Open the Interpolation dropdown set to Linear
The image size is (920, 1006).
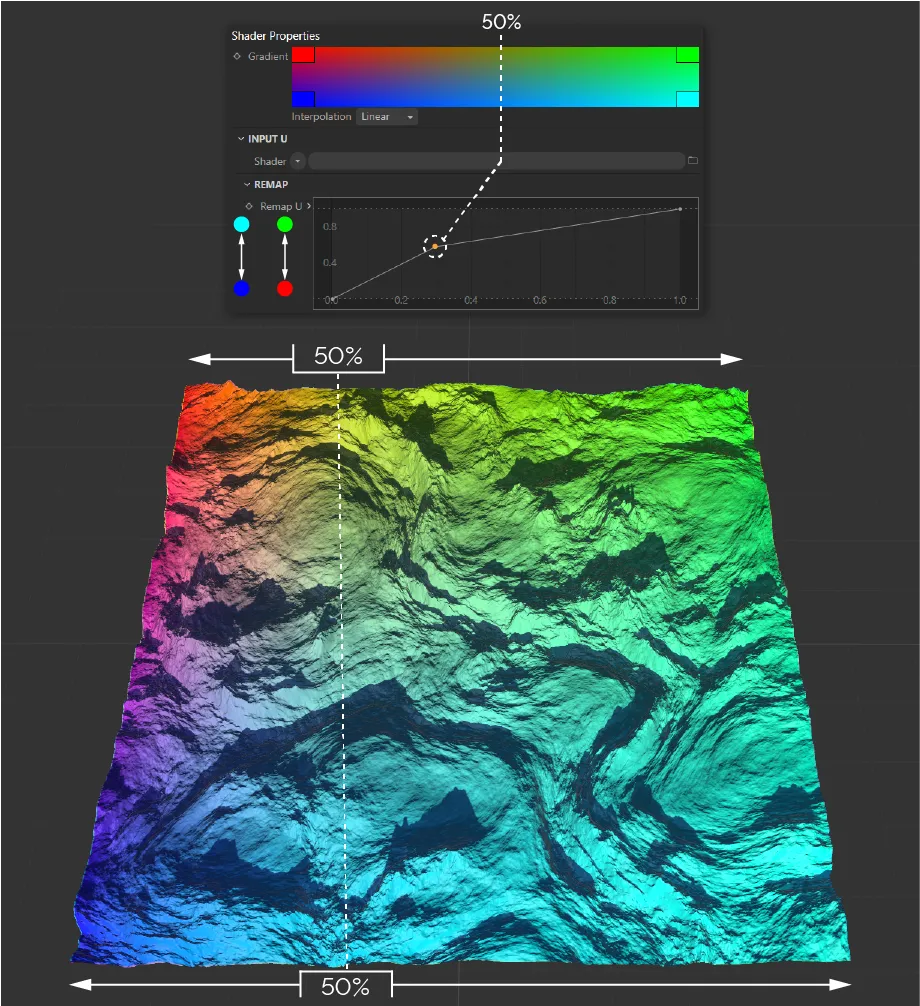tap(387, 117)
